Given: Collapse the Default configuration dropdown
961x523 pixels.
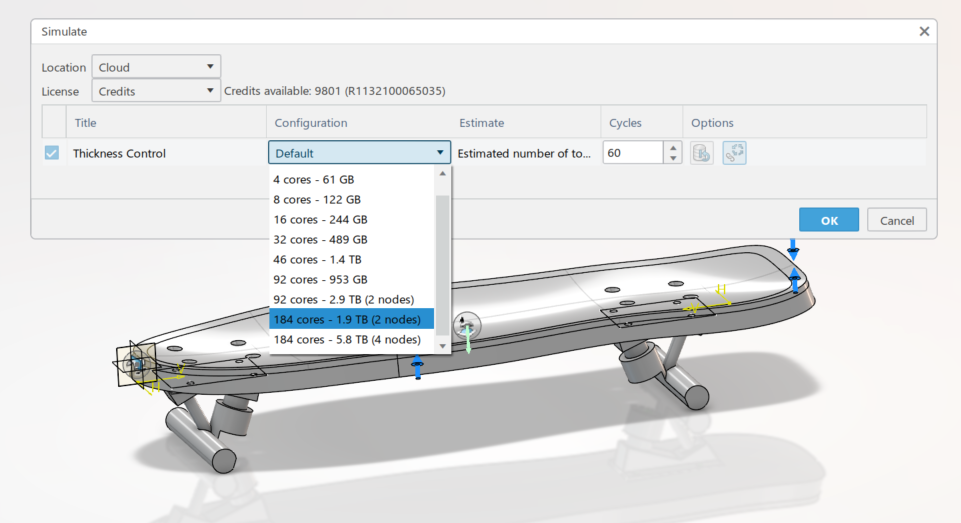Looking at the screenshot, I should tap(359, 153).
